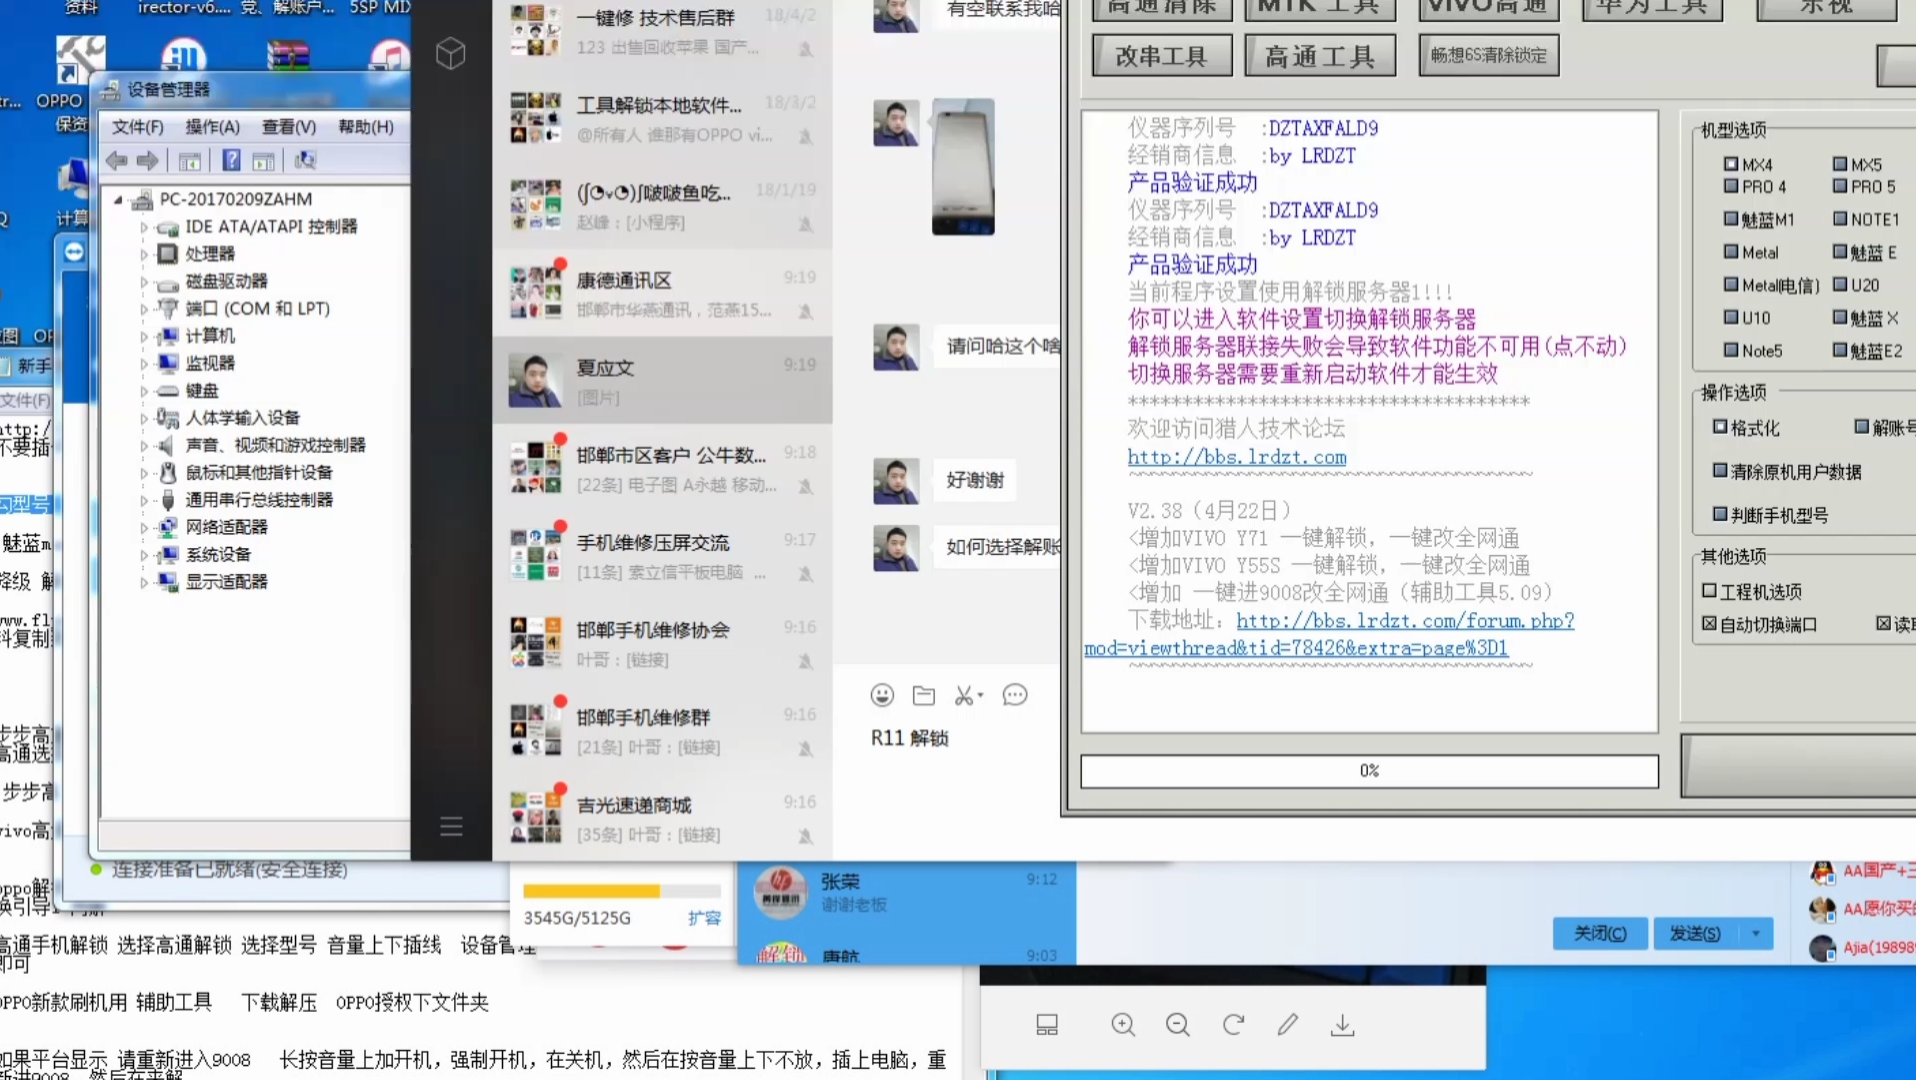Click the 0% progress bar
This screenshot has height=1080, width=1916.
pos(1369,771)
